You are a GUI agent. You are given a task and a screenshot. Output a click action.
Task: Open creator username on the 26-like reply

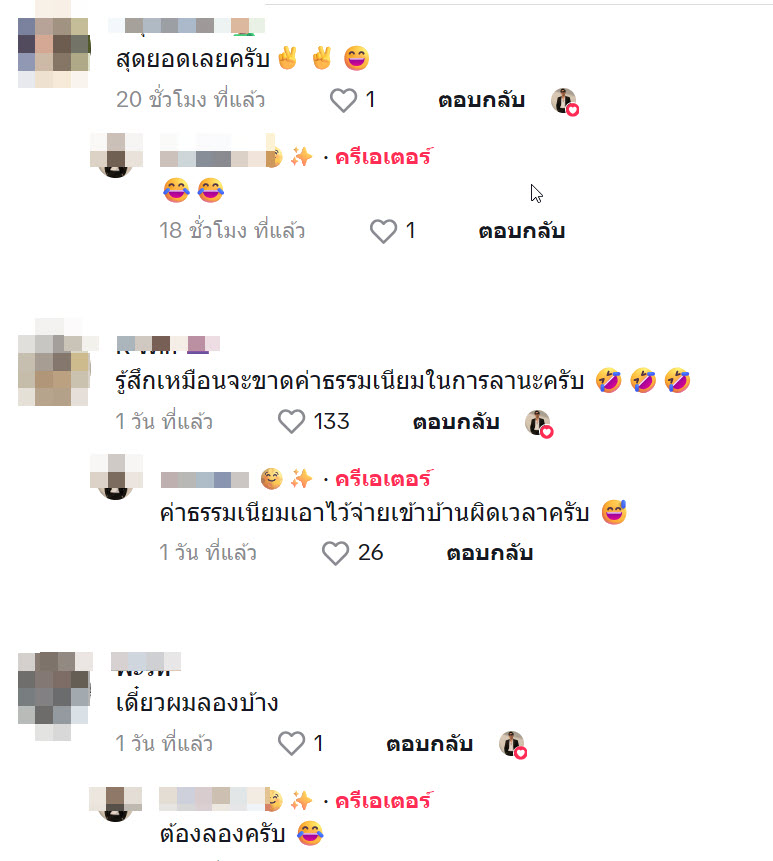(x=204, y=479)
